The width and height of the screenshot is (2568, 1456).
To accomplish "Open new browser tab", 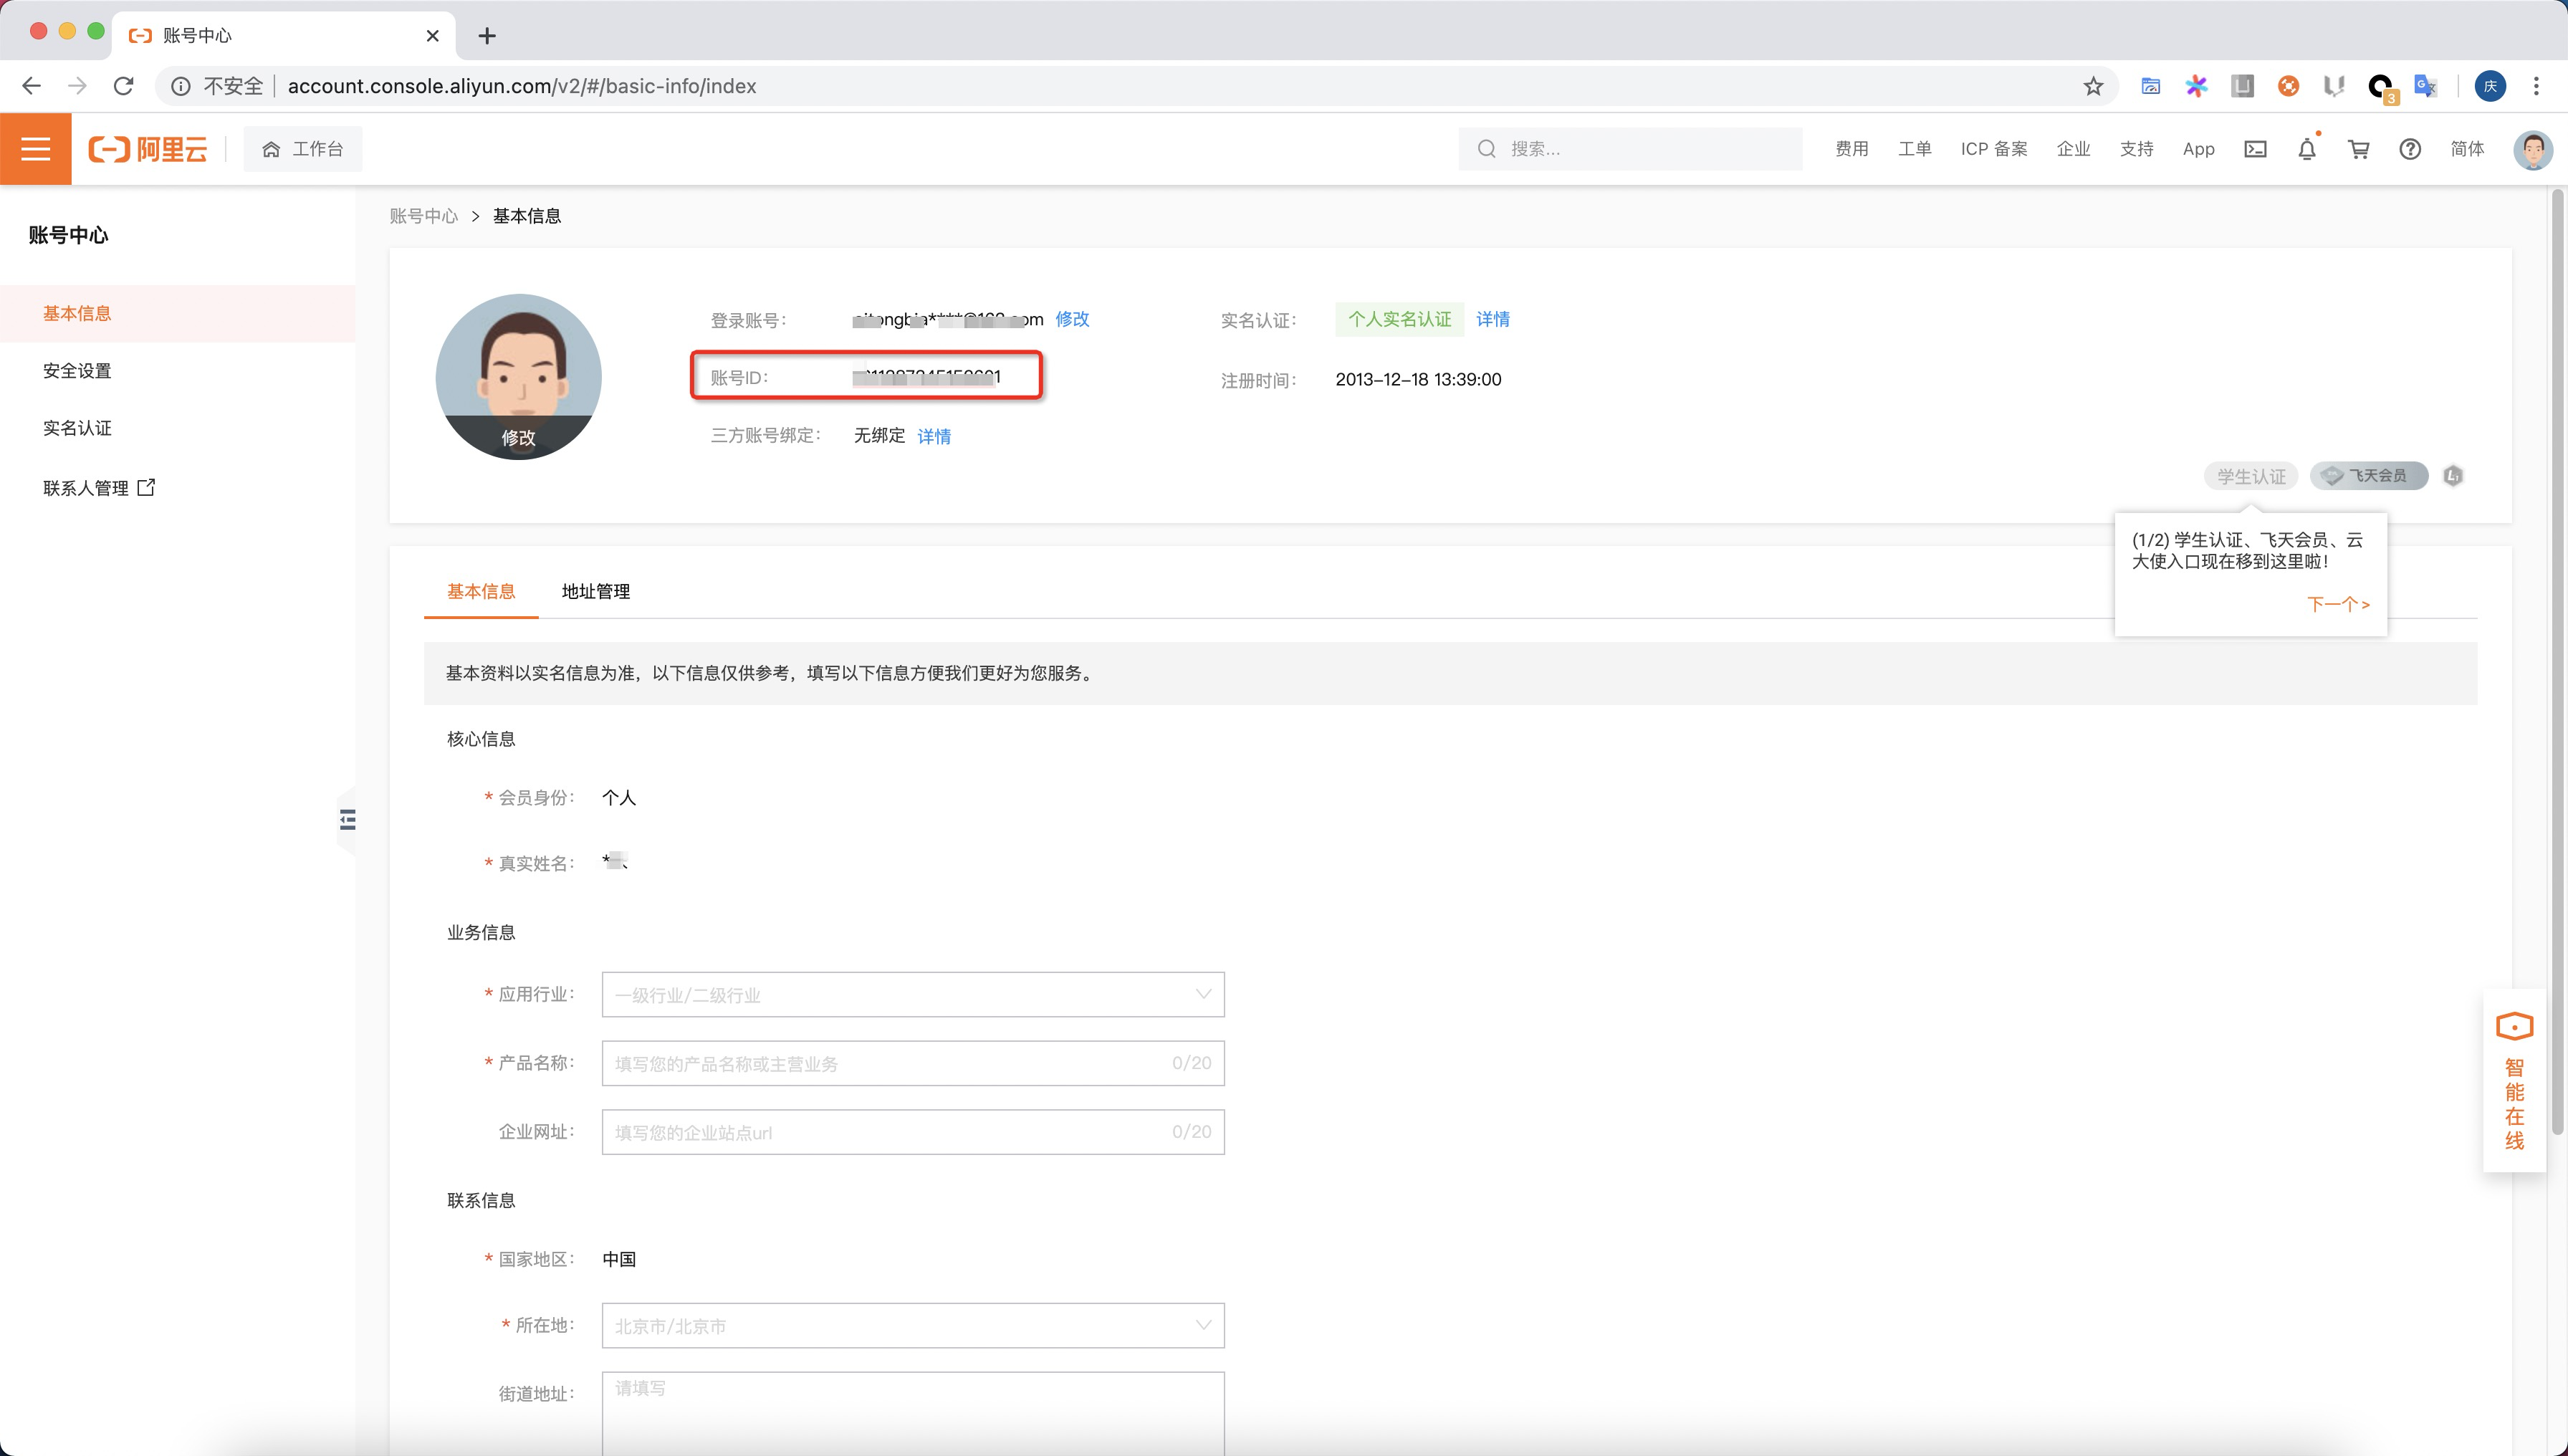I will pyautogui.click(x=487, y=36).
